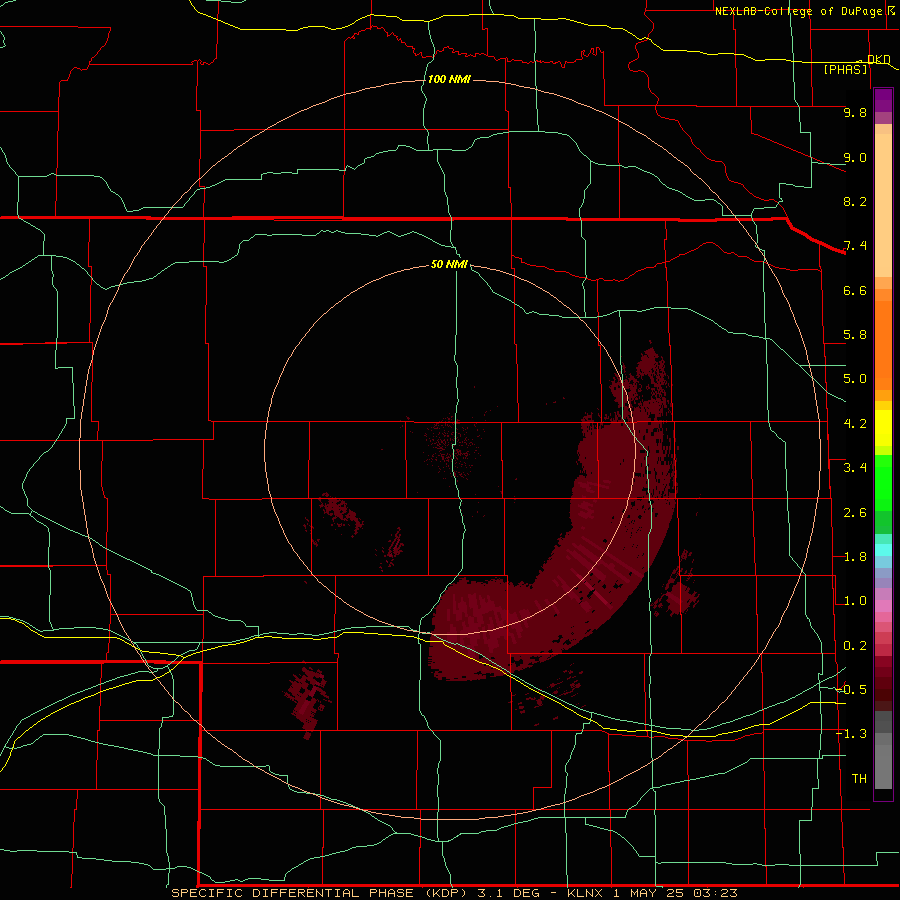Click the 0.2 scale value

click(x=855, y=646)
